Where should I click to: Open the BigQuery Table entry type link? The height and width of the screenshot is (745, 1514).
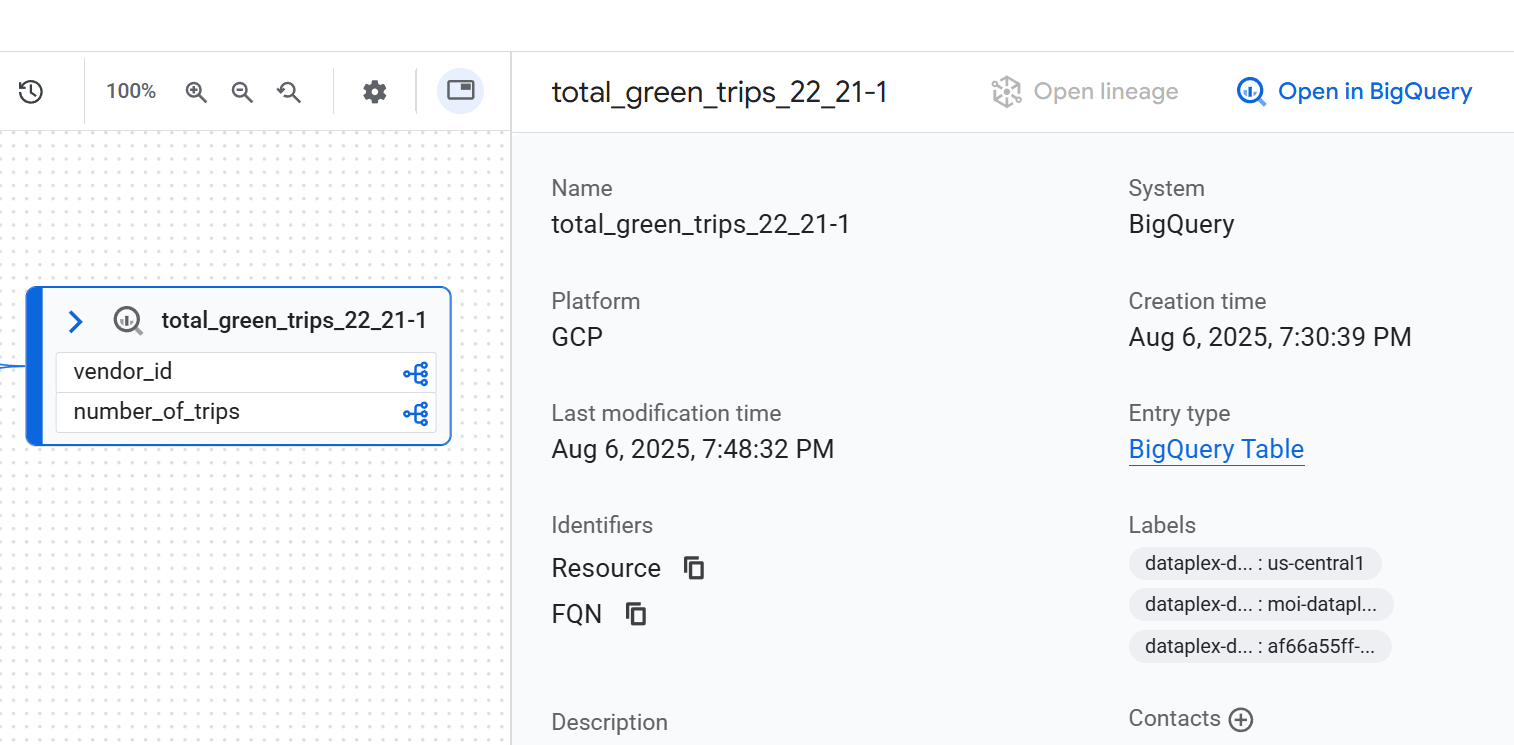click(x=1216, y=449)
